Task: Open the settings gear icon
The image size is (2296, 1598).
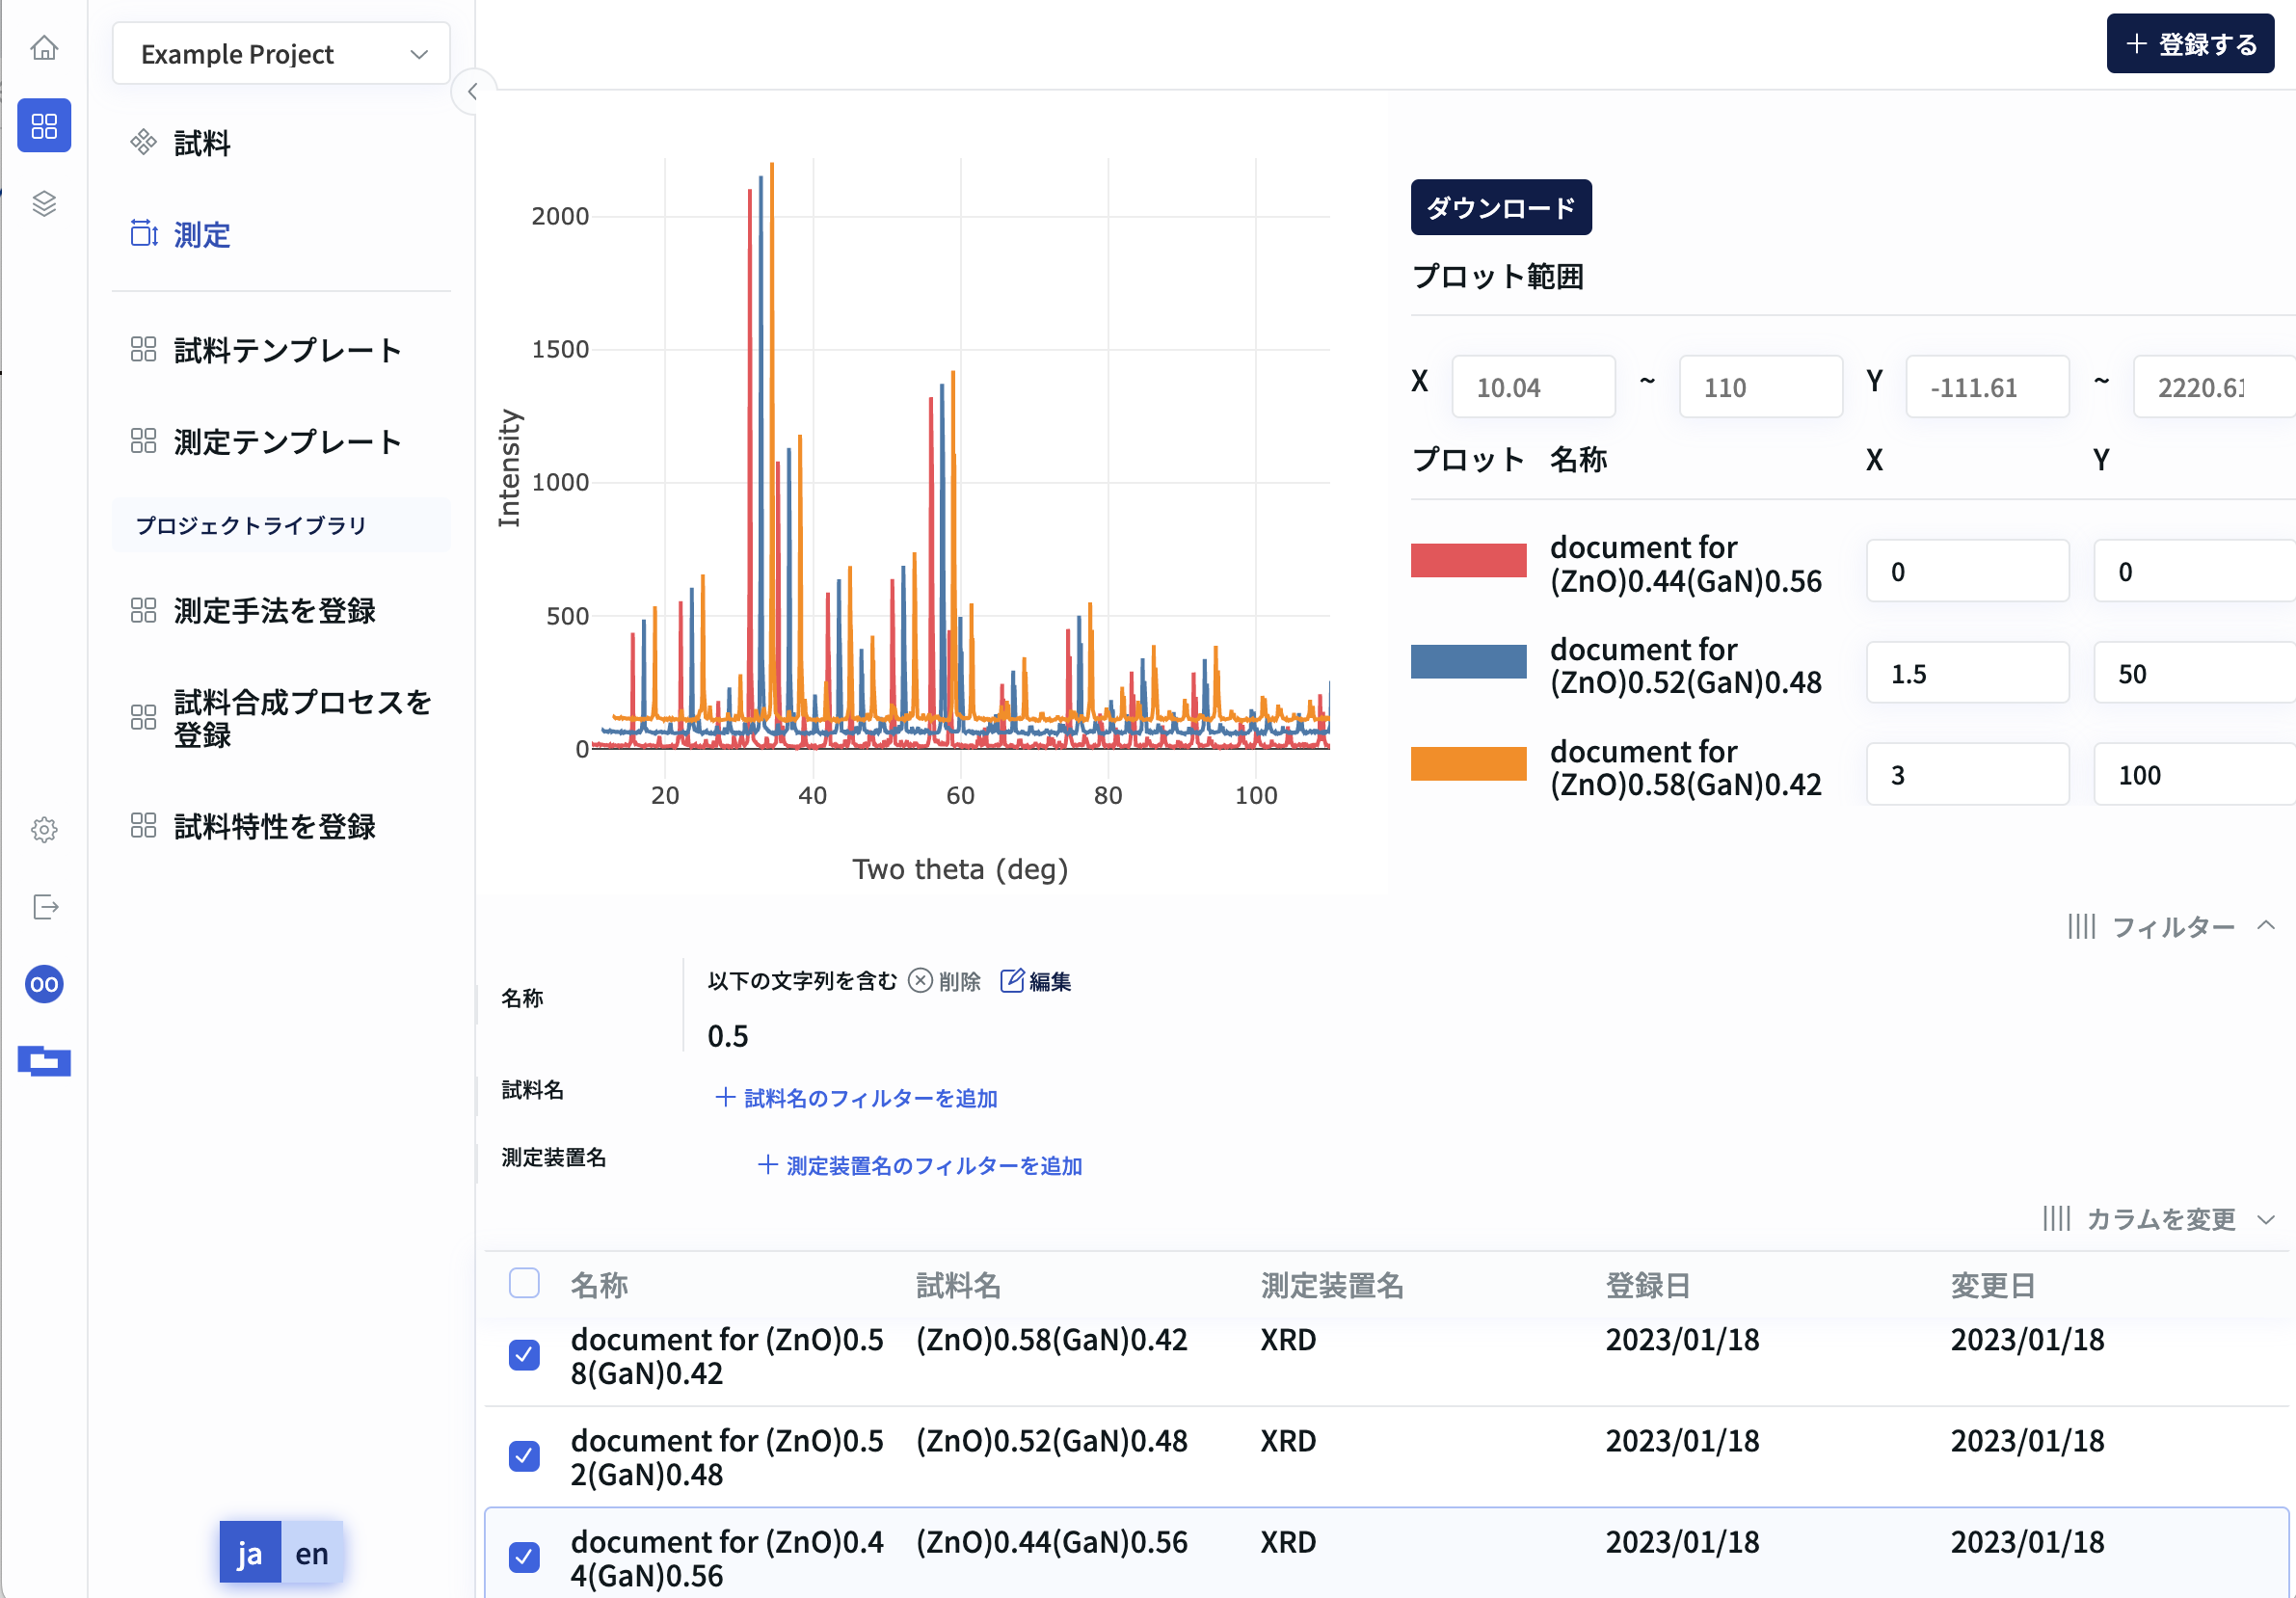Action: pos(44,829)
